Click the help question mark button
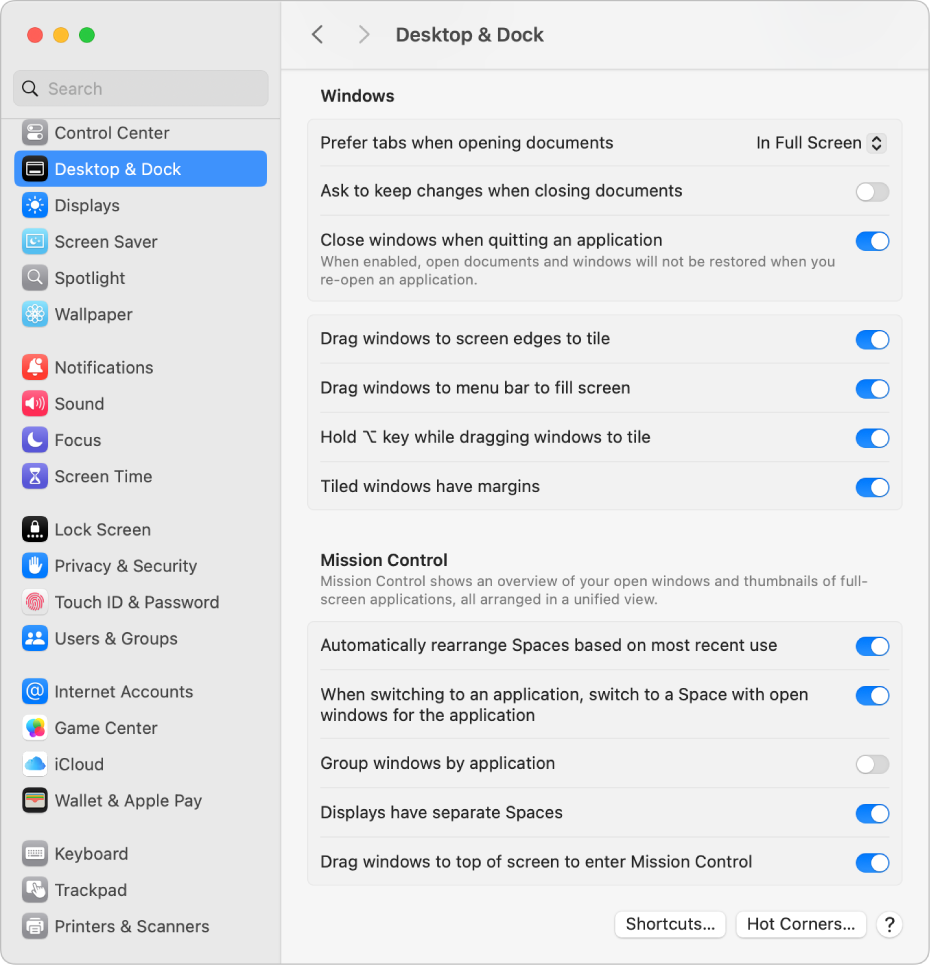This screenshot has height=968, width=932. 888,925
